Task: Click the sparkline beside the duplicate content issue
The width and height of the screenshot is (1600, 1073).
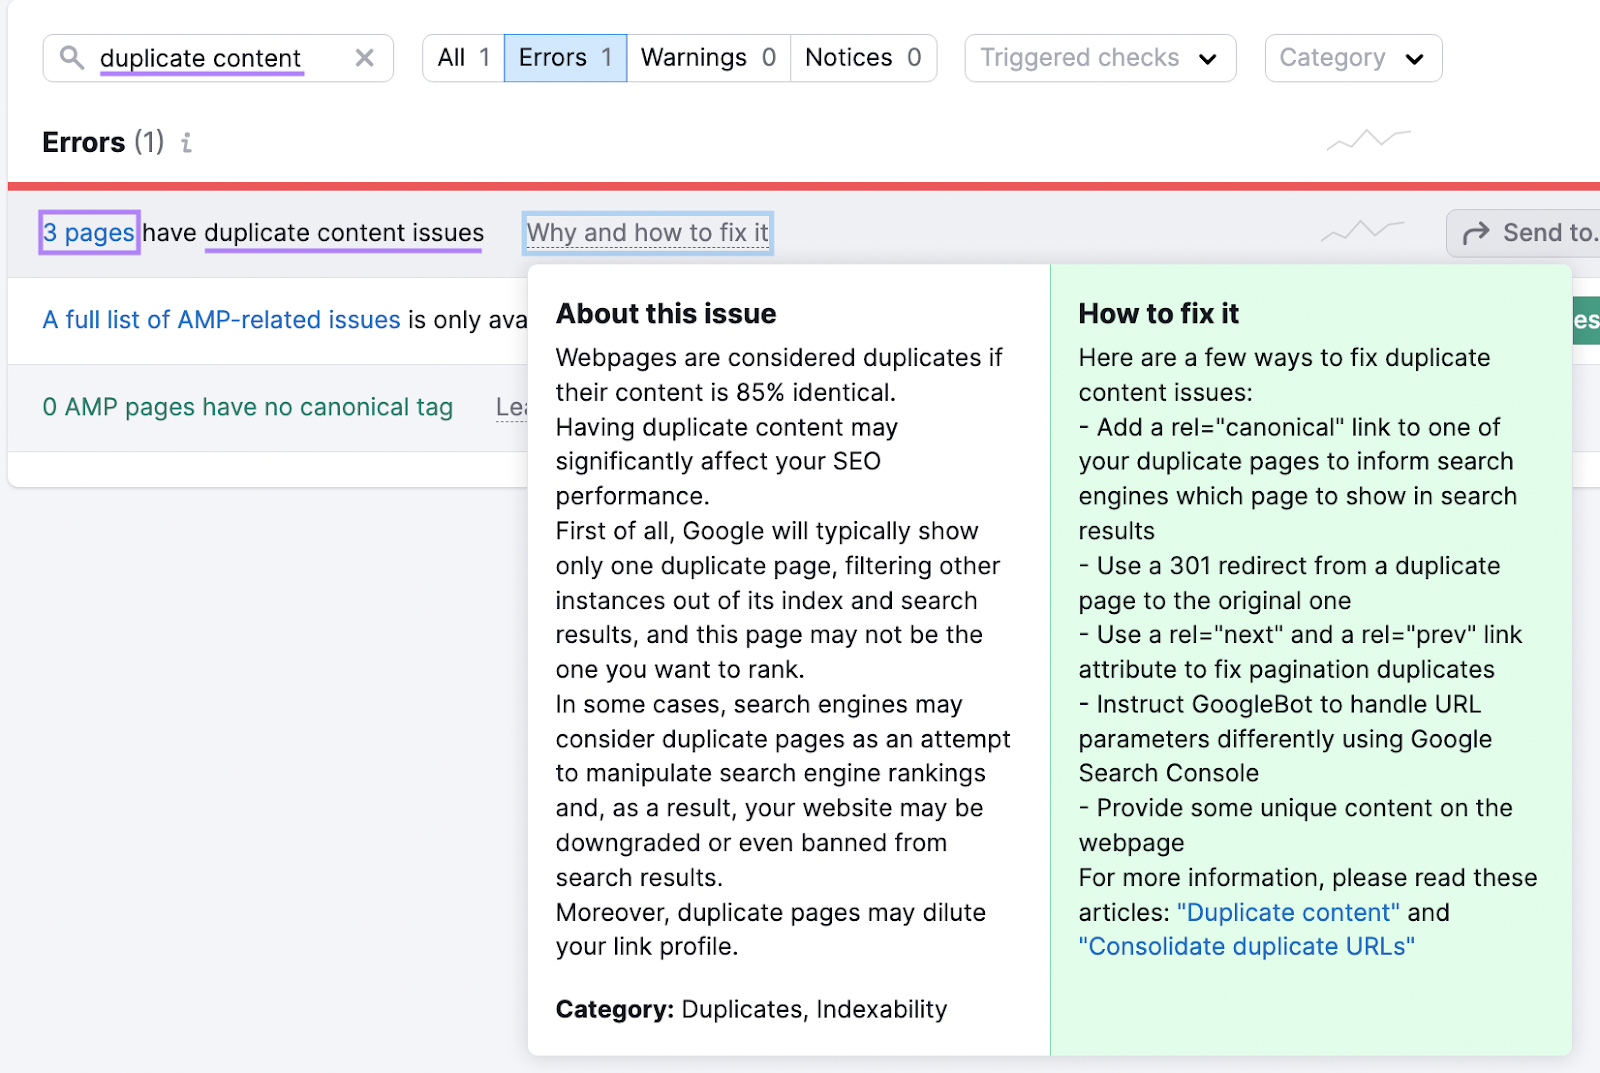Action: pos(1360,231)
